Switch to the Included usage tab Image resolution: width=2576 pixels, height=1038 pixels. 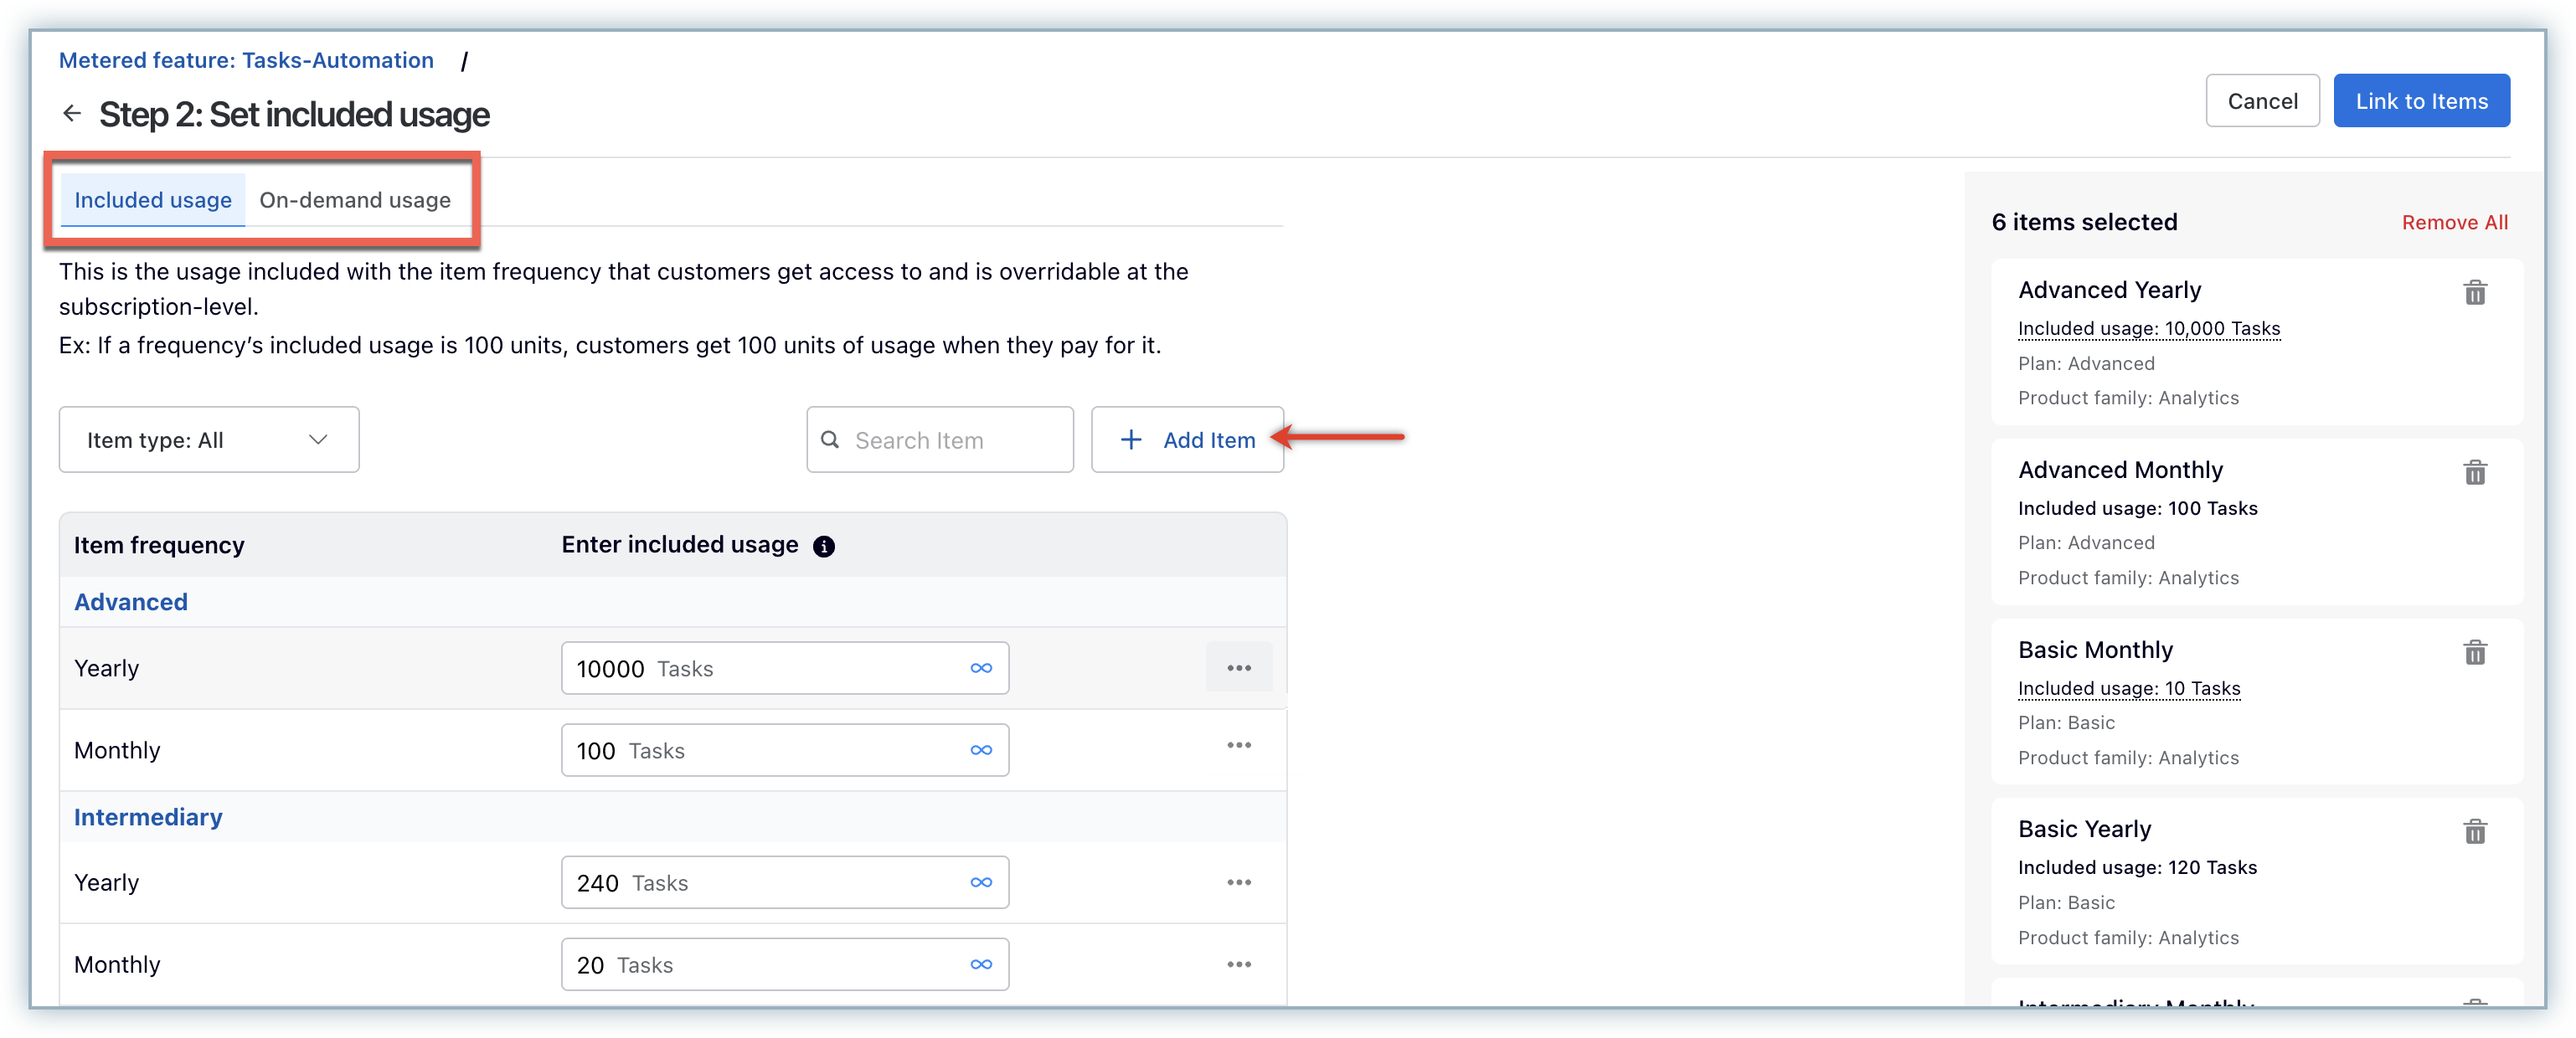pyautogui.click(x=153, y=200)
